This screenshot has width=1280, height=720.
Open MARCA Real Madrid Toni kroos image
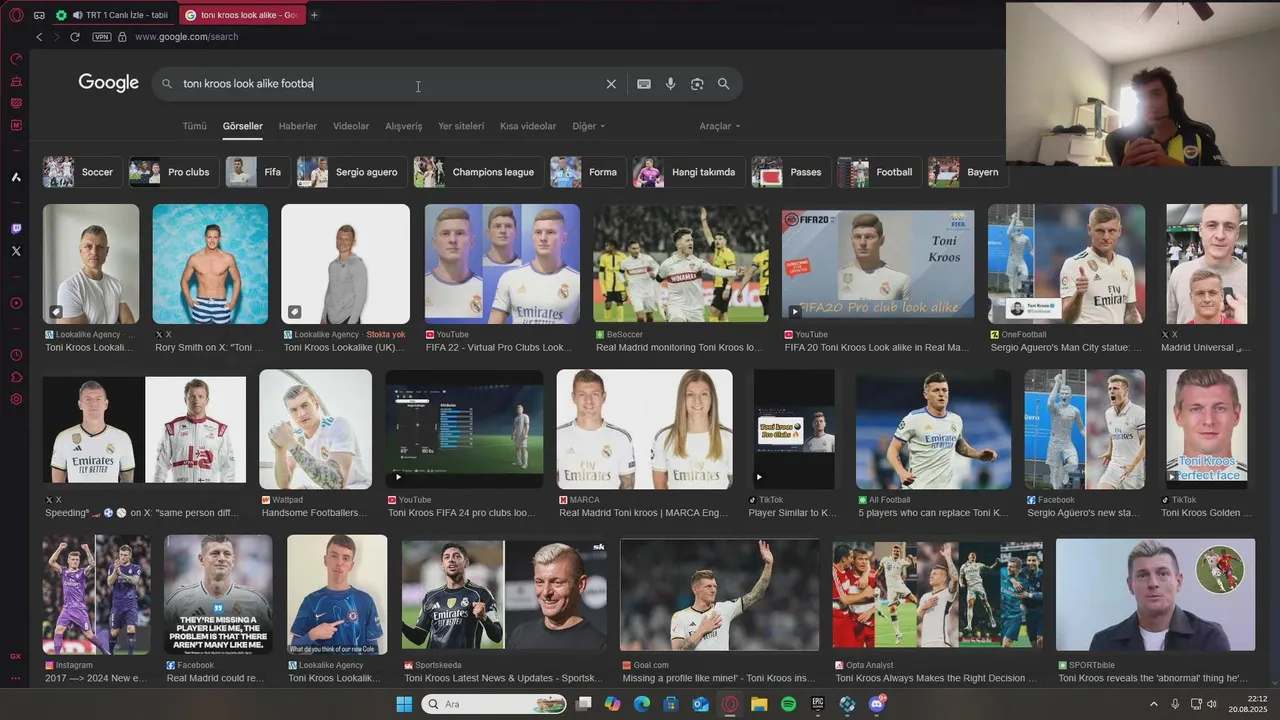click(x=645, y=429)
